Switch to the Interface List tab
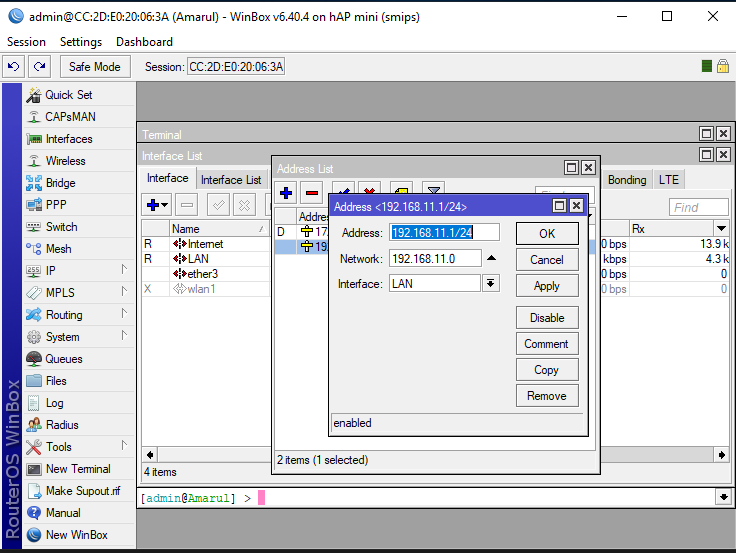The height and width of the screenshot is (553, 736). [231, 180]
